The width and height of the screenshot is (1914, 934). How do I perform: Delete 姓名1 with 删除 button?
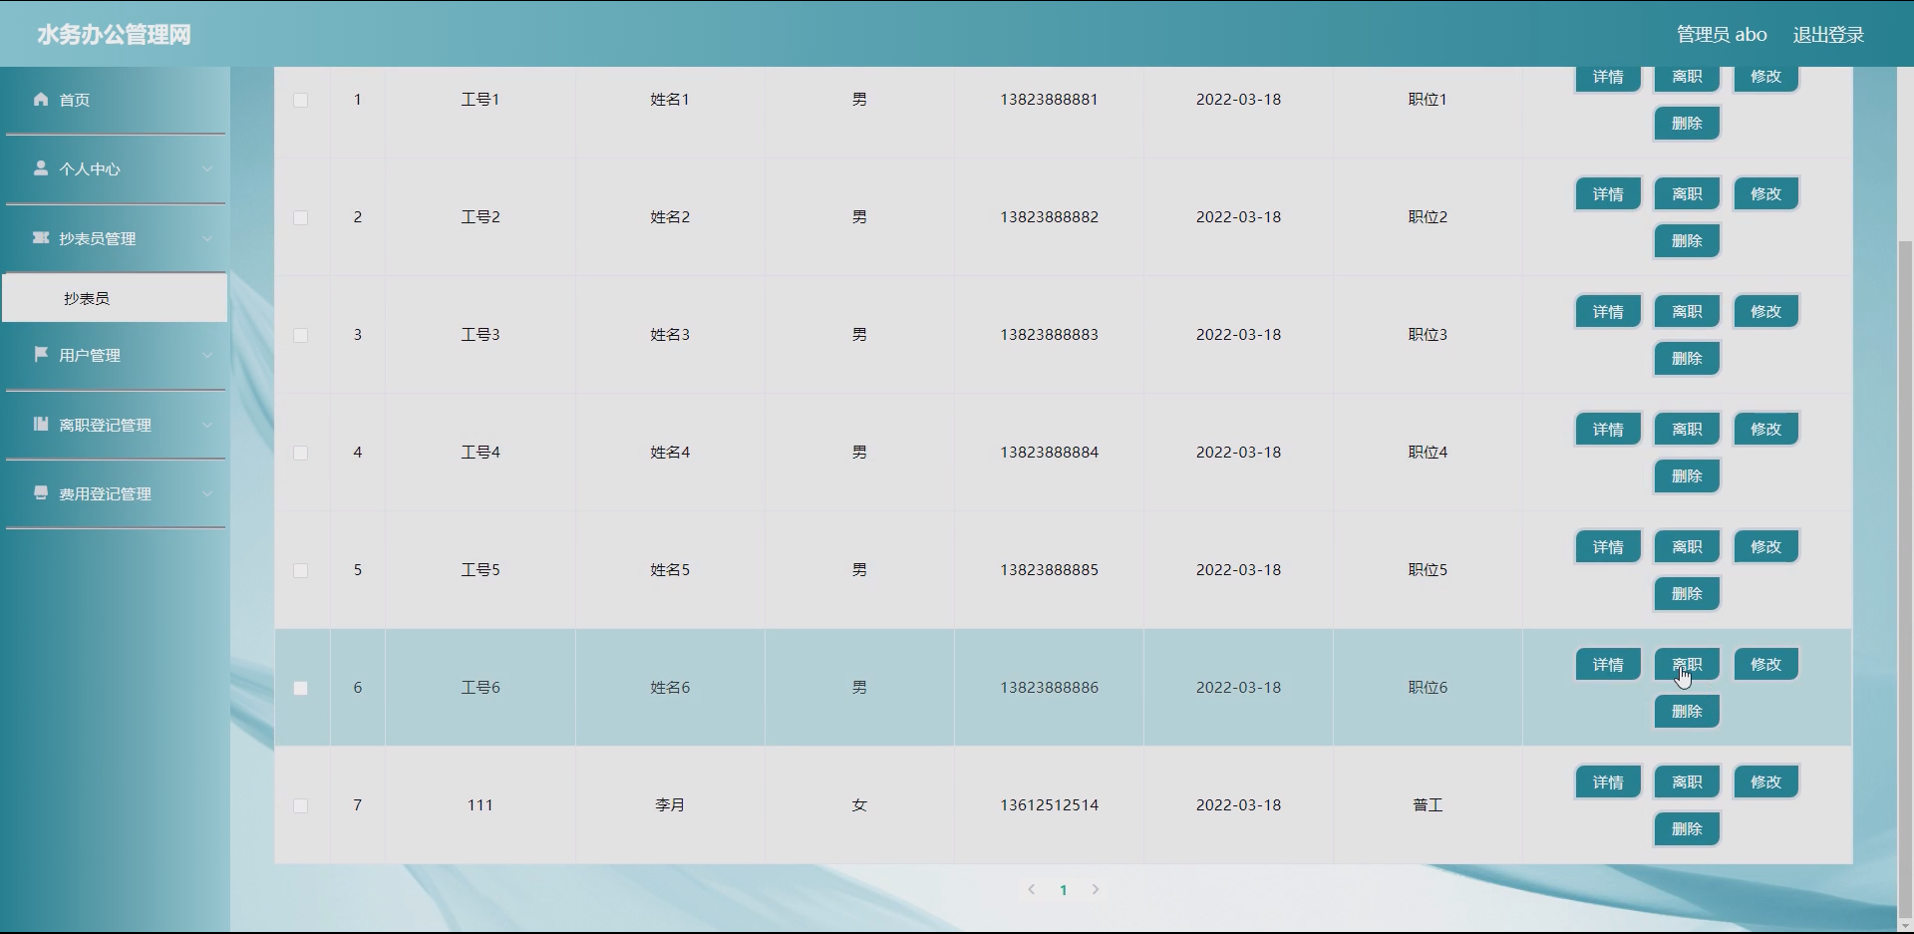click(1687, 123)
